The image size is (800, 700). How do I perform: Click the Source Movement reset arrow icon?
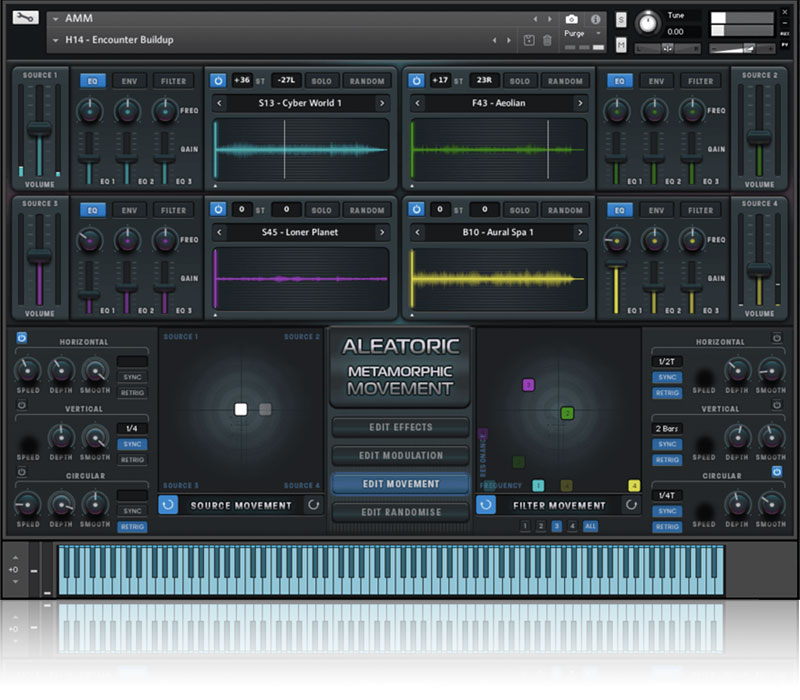[x=315, y=505]
